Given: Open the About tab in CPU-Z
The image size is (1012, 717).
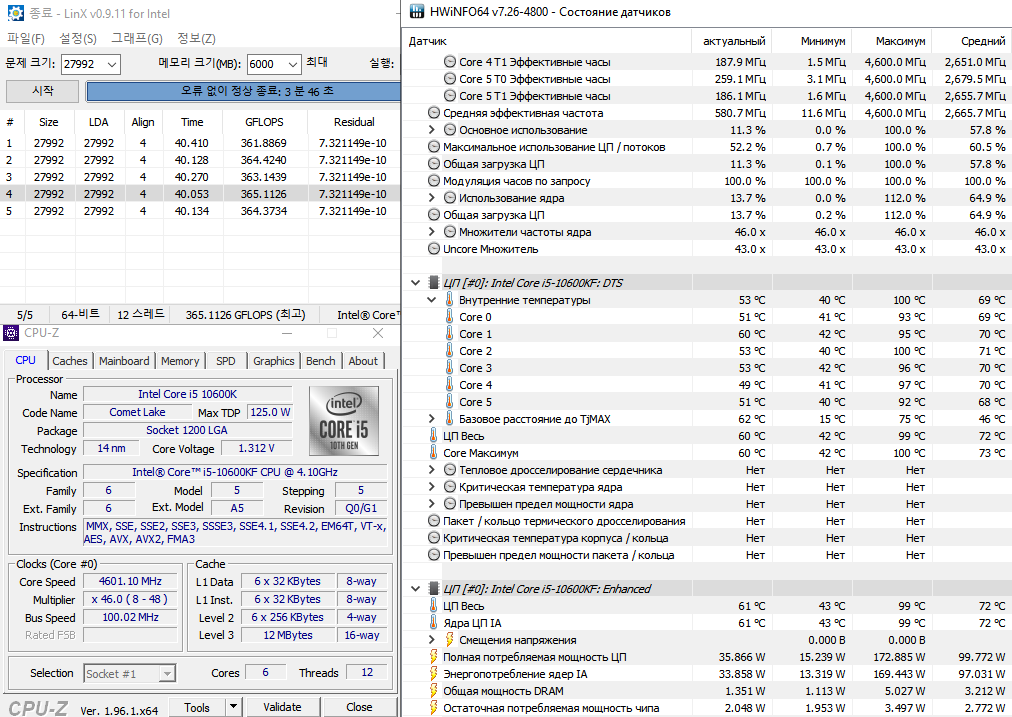Looking at the screenshot, I should tap(363, 361).
